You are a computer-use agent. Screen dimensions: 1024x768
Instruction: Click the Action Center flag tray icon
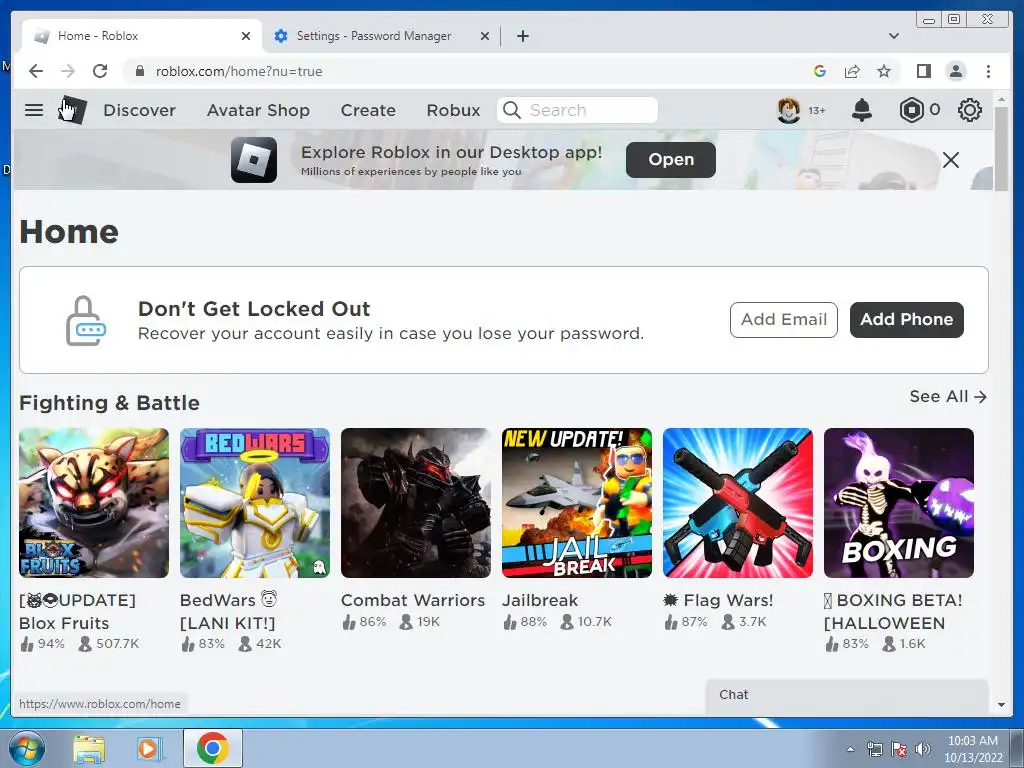899,749
